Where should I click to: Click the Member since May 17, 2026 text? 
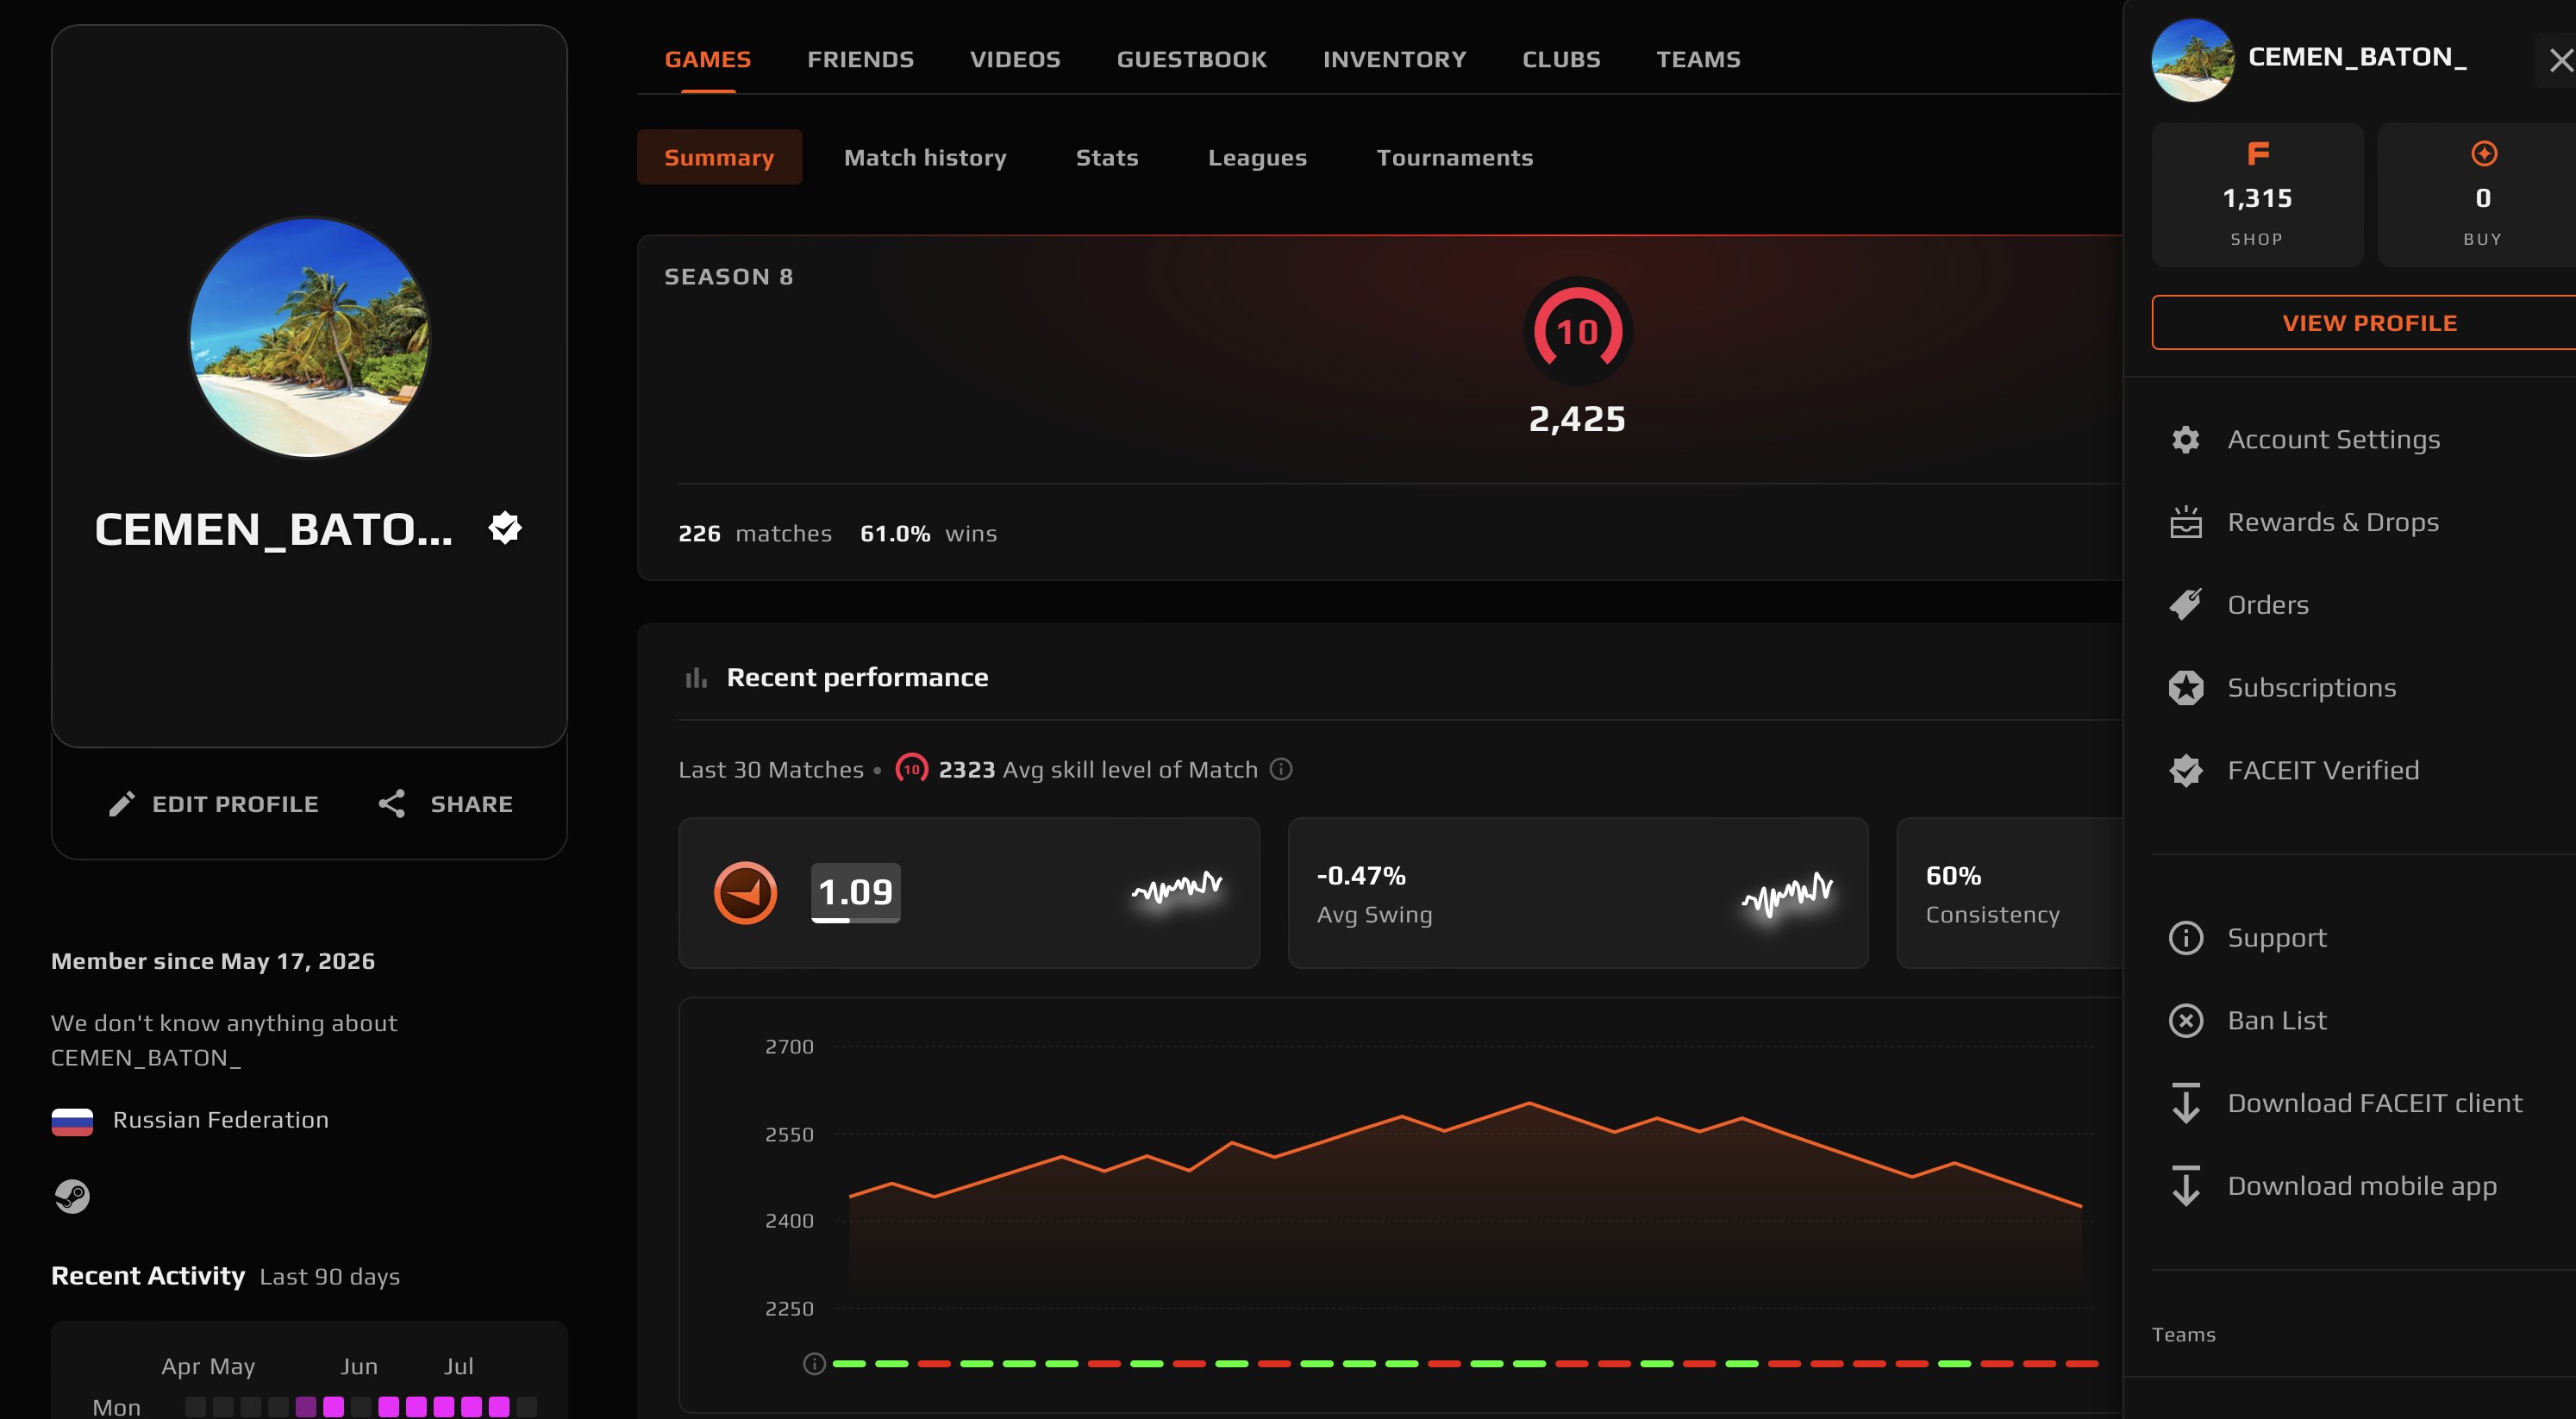click(x=212, y=961)
